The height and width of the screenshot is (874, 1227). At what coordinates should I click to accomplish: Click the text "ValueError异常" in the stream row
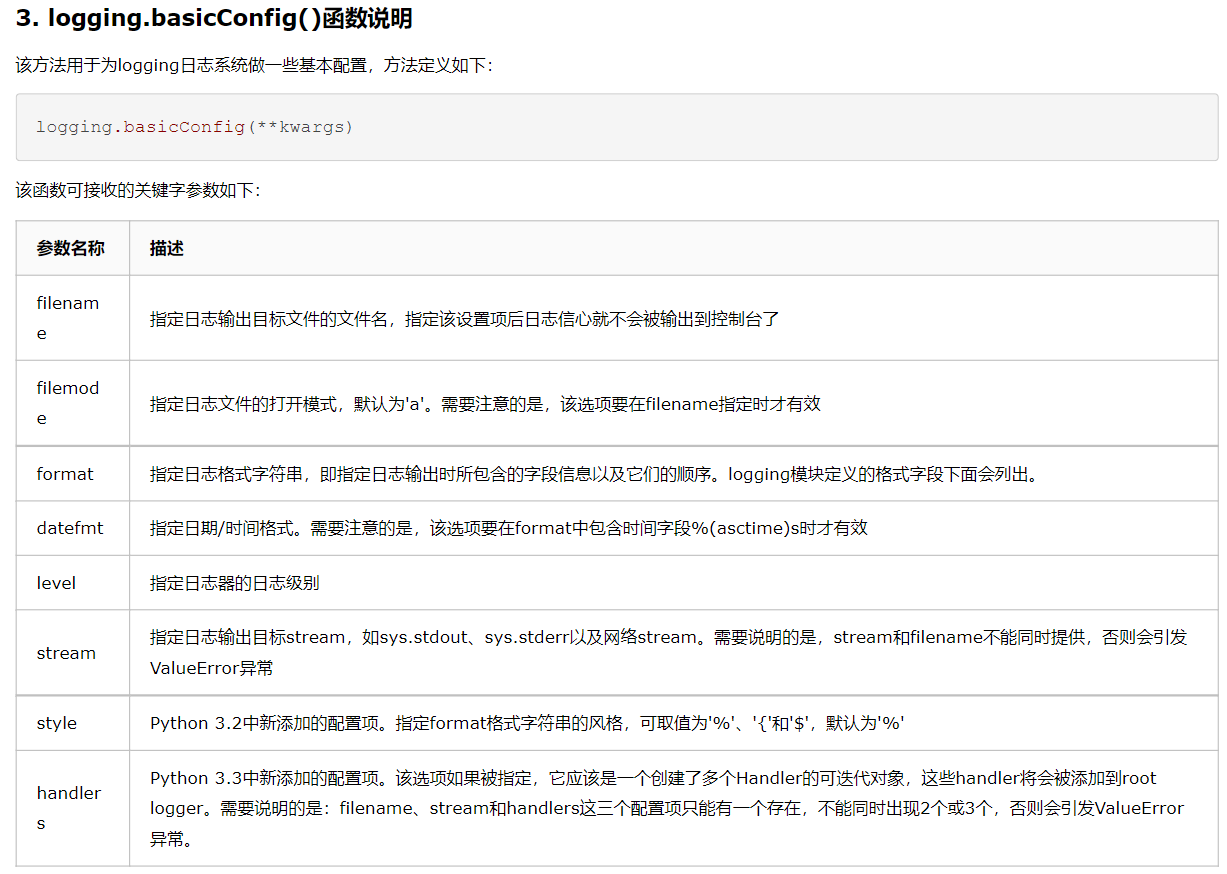pyautogui.click(x=211, y=668)
